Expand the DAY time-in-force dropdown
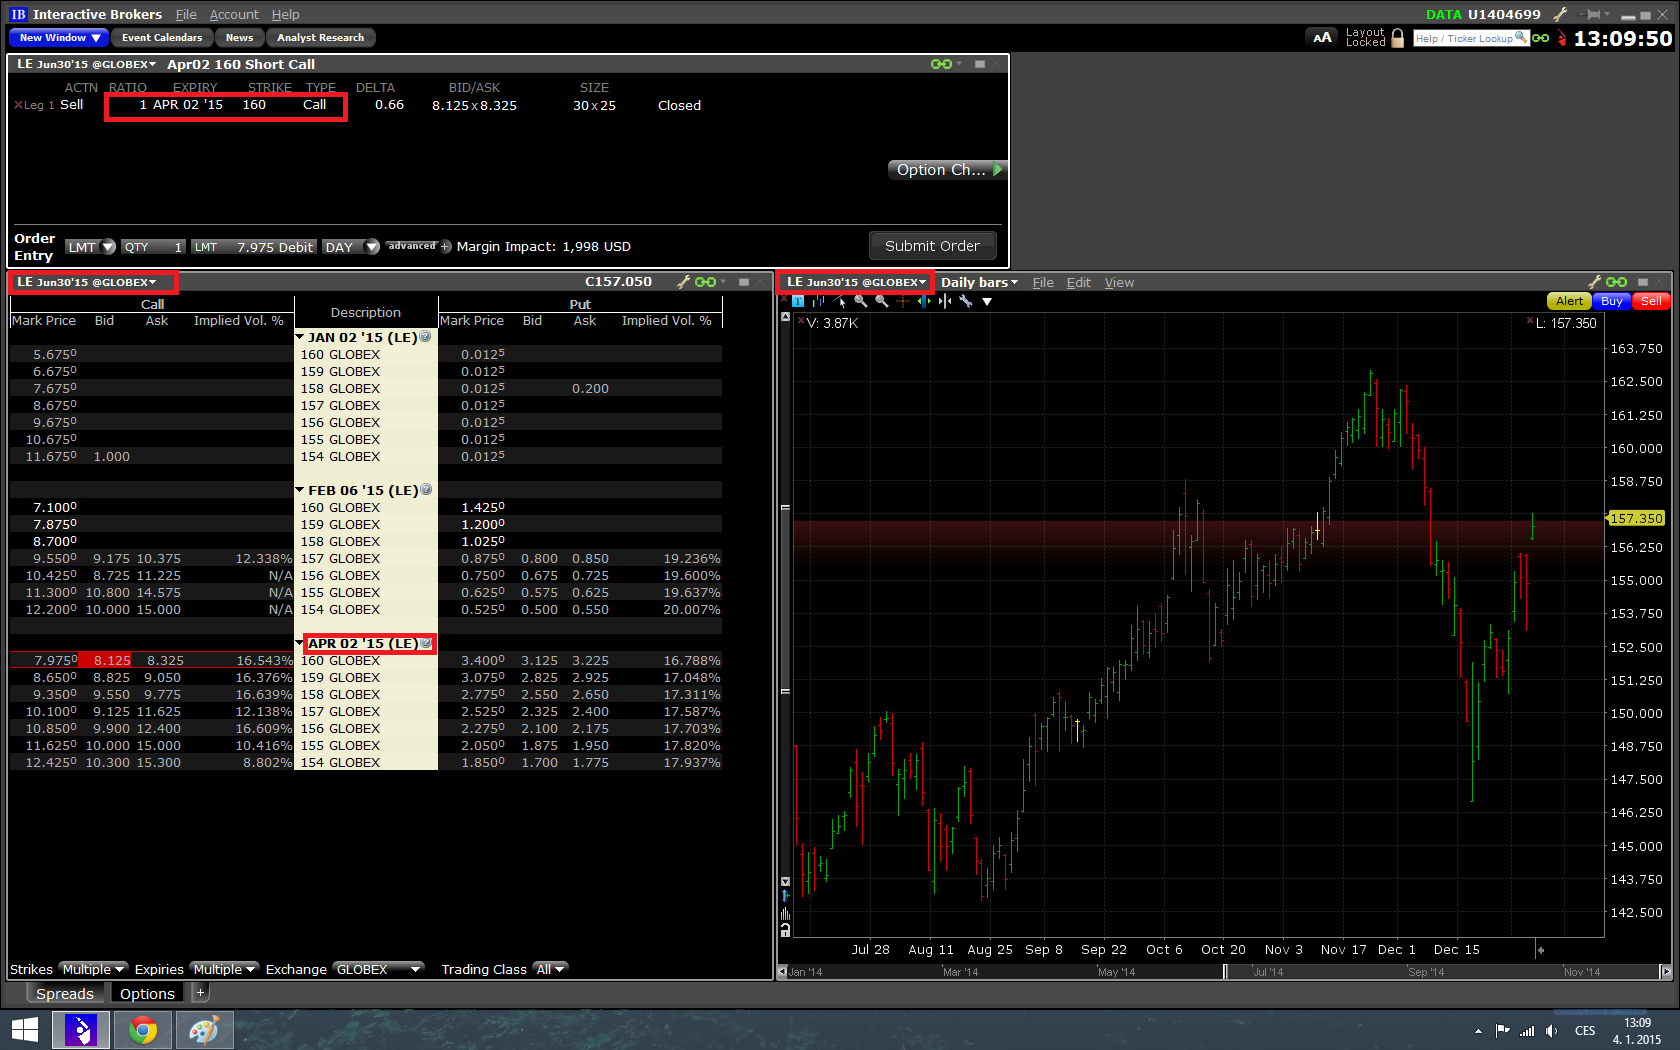 [x=372, y=247]
